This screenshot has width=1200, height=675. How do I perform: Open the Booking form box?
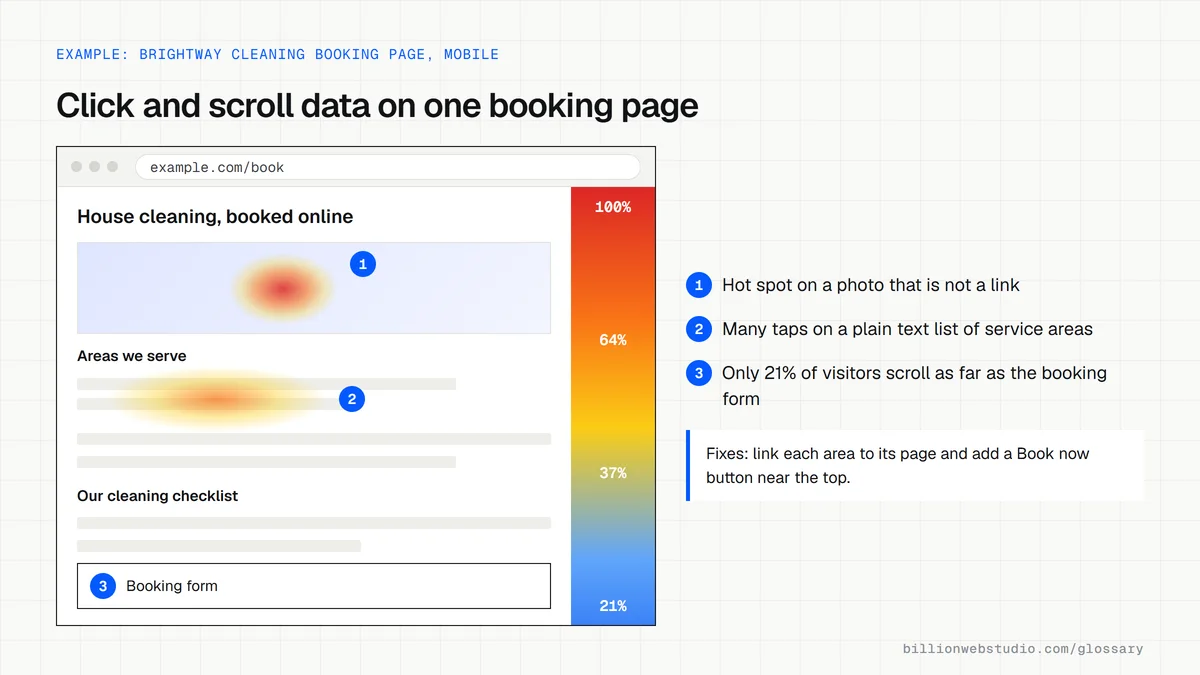click(x=314, y=586)
